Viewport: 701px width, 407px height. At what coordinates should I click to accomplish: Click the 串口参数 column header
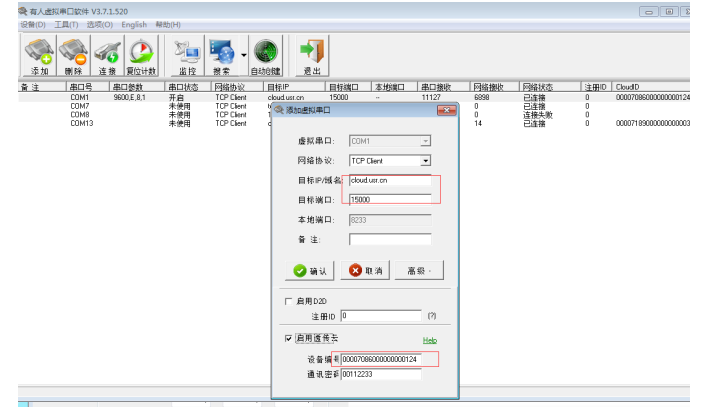[137, 87]
